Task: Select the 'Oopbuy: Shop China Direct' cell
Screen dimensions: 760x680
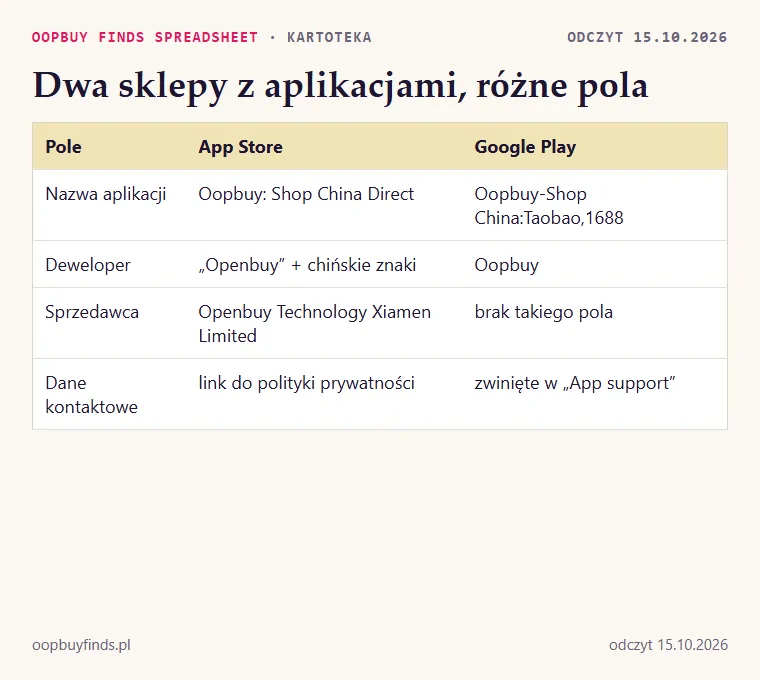Action: pyautogui.click(x=306, y=194)
